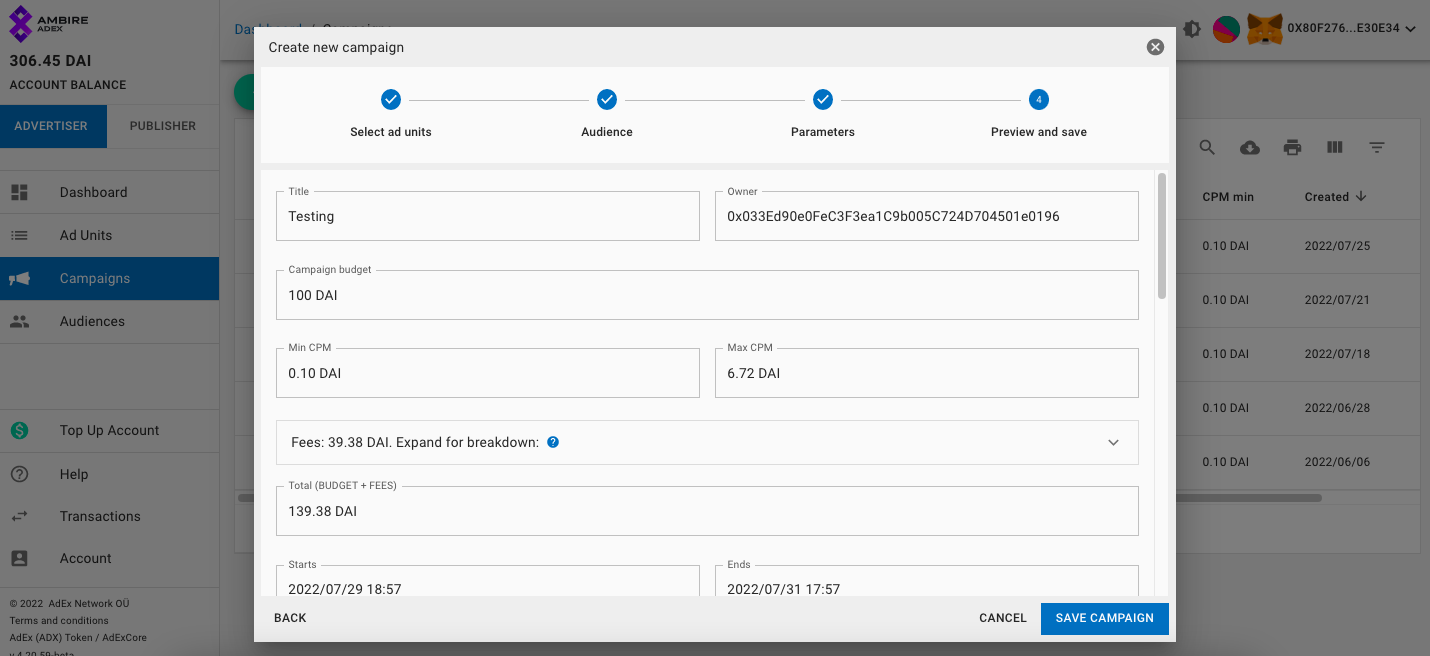The height and width of the screenshot is (656, 1430).
Task: Click the Parameters step checkmark icon
Action: pos(823,100)
